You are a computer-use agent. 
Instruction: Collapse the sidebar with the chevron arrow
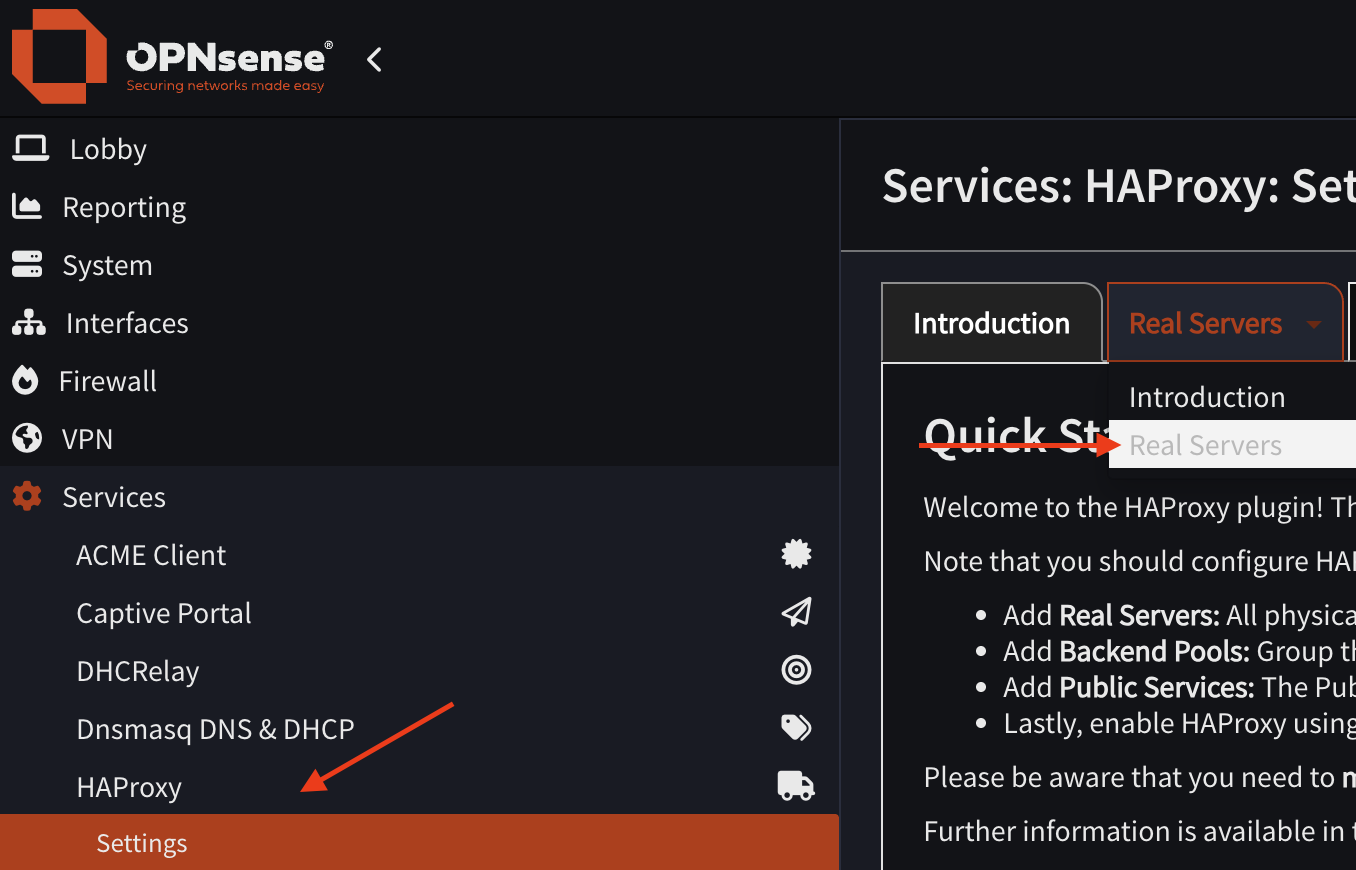(x=373, y=59)
